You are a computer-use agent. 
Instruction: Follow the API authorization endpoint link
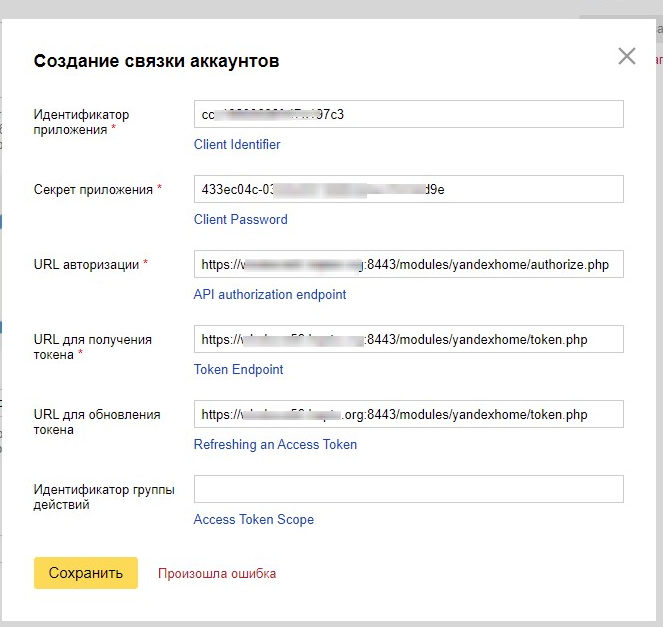270,294
